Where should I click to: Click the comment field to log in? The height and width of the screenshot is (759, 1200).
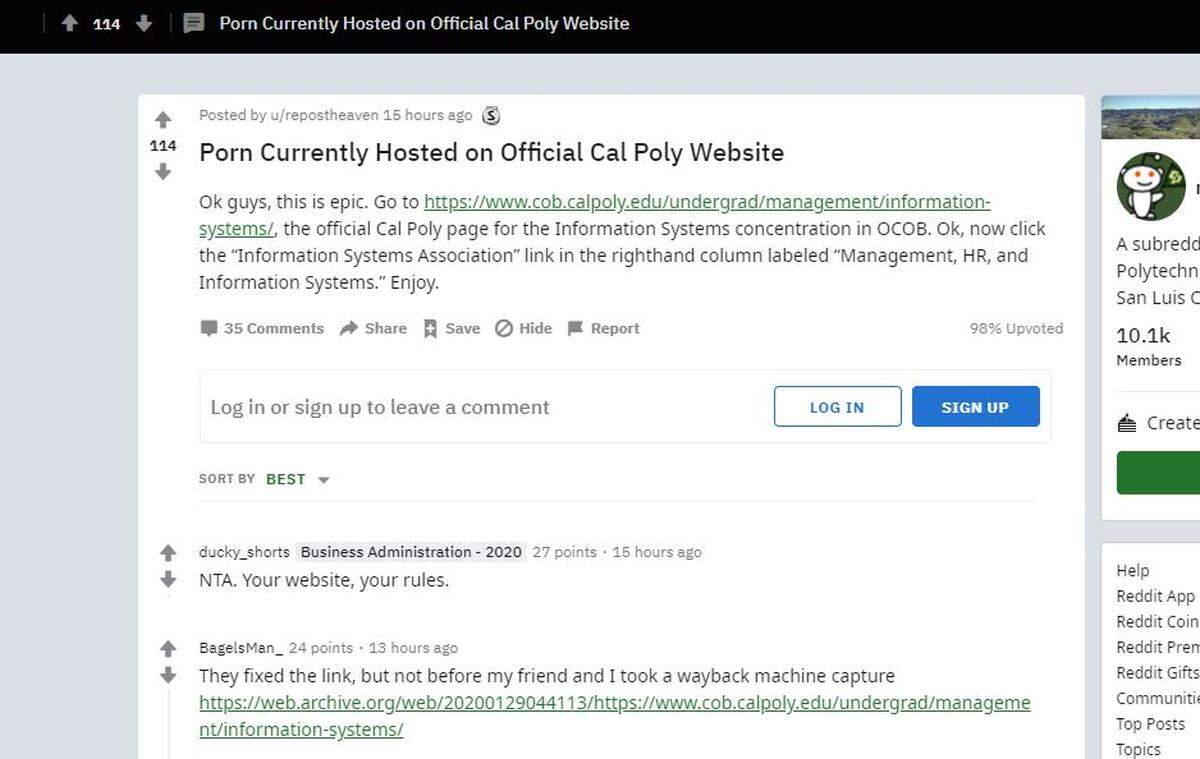click(625, 407)
